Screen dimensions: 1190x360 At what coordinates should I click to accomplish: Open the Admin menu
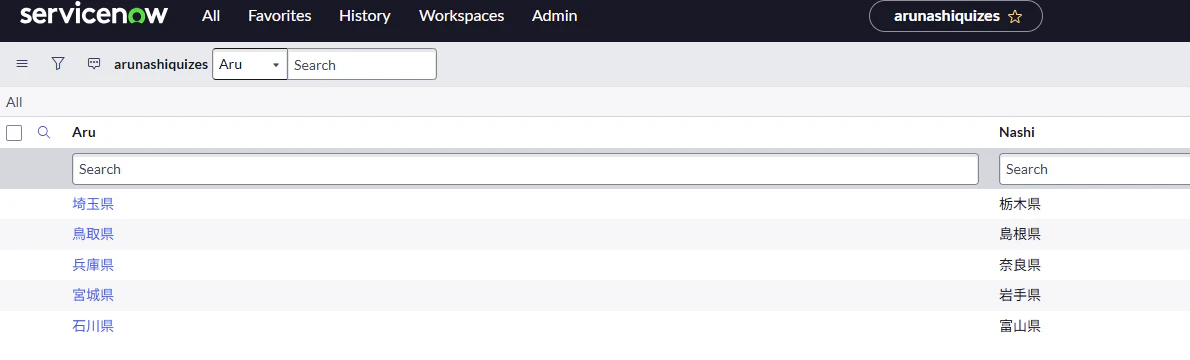point(555,16)
